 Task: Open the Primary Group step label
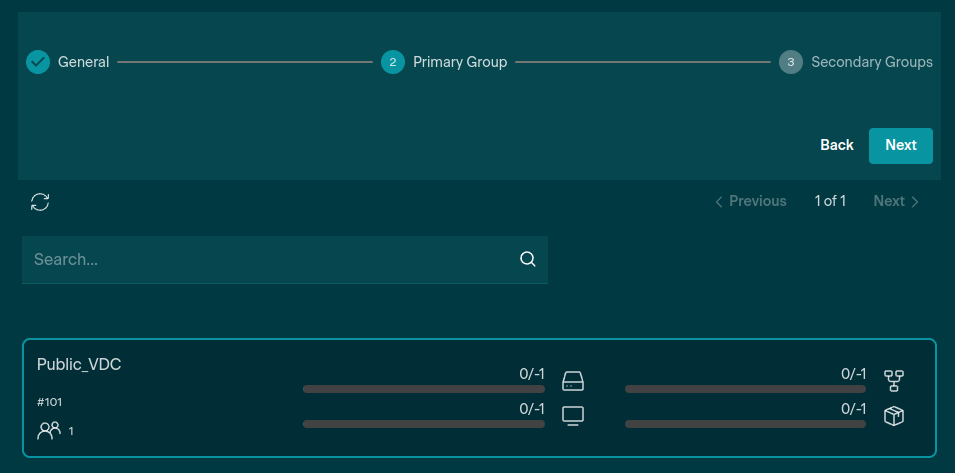click(x=460, y=62)
